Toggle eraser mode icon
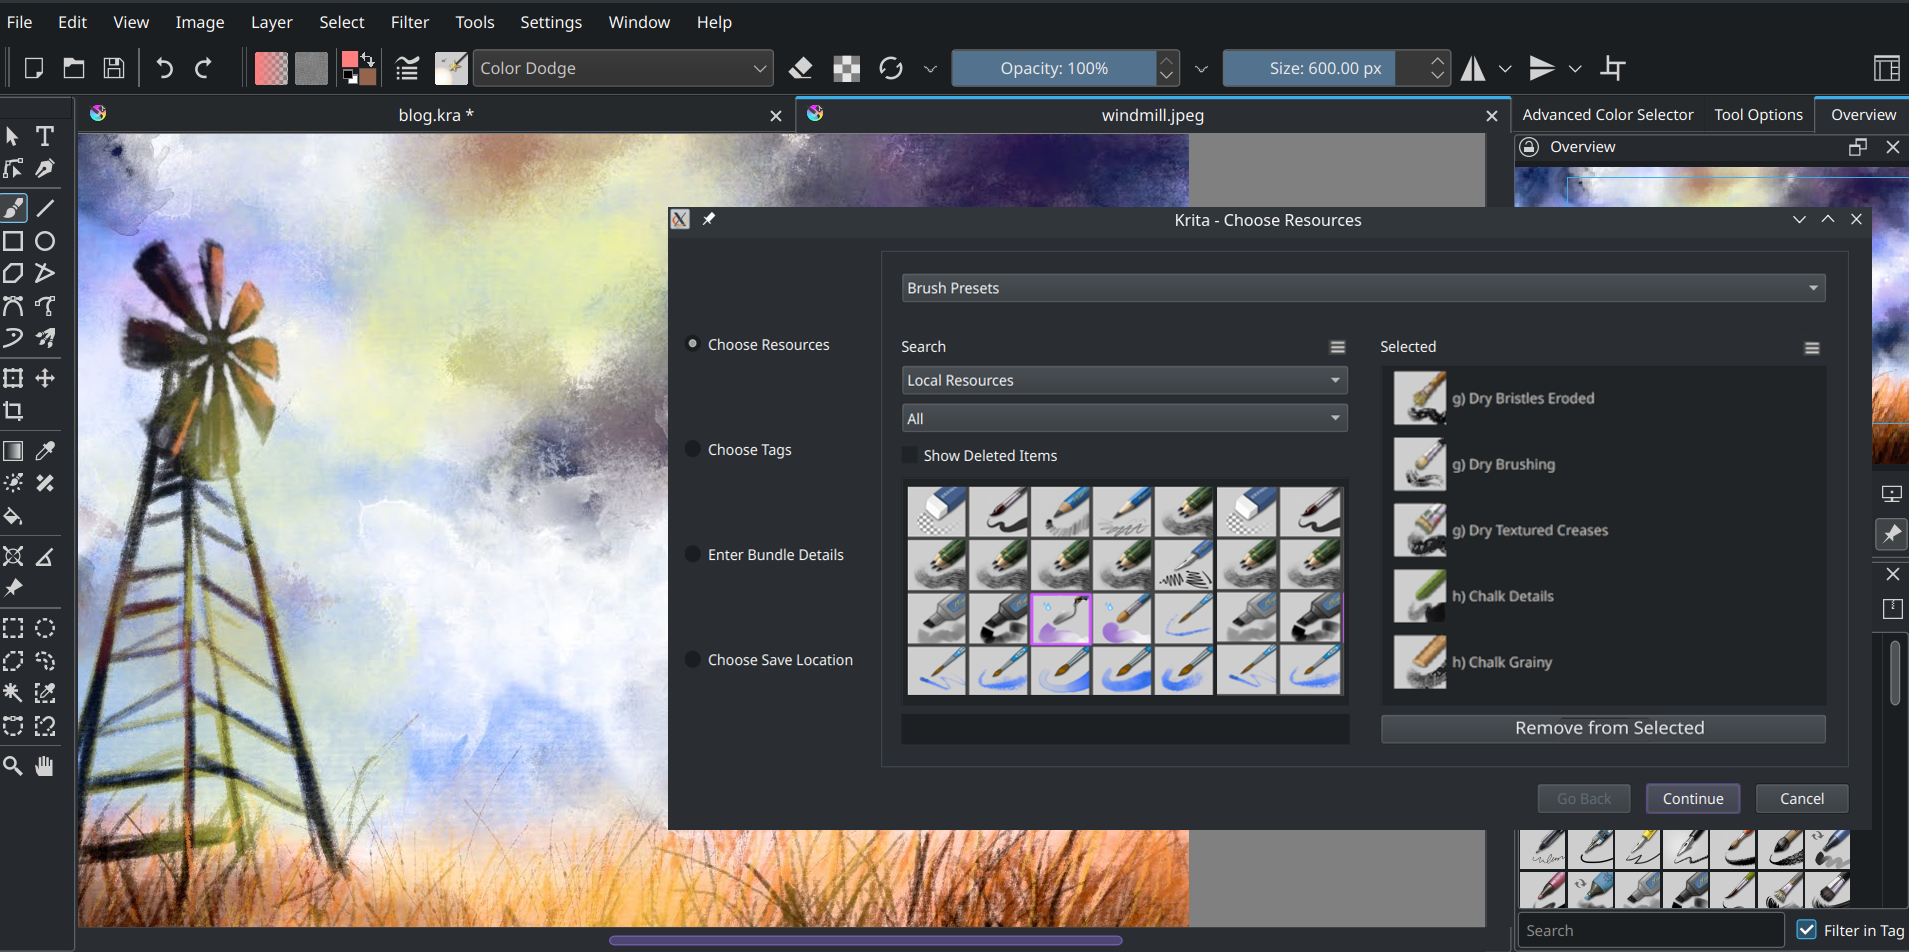1909x952 pixels. coord(801,68)
